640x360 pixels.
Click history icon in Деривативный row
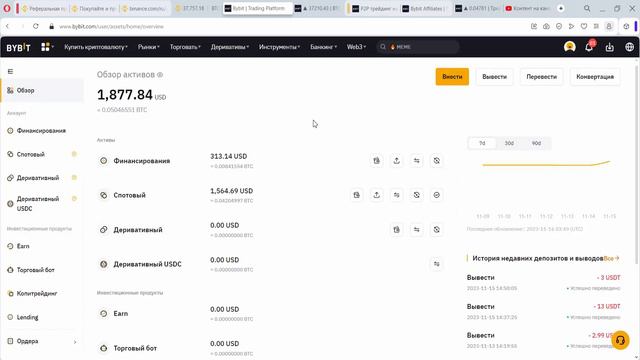tap(436, 230)
